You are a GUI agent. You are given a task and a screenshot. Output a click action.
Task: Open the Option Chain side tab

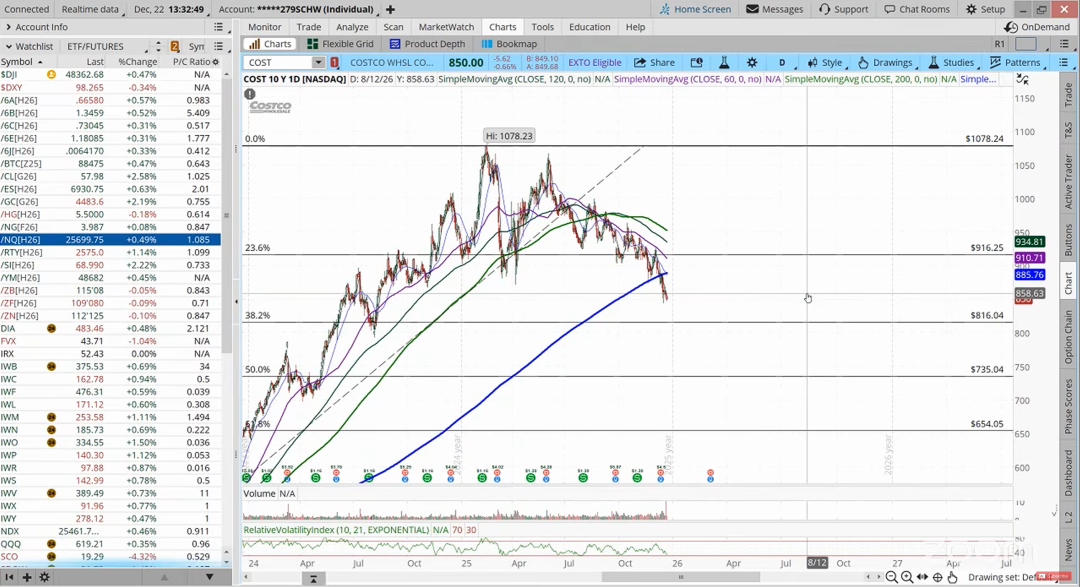(1068, 338)
